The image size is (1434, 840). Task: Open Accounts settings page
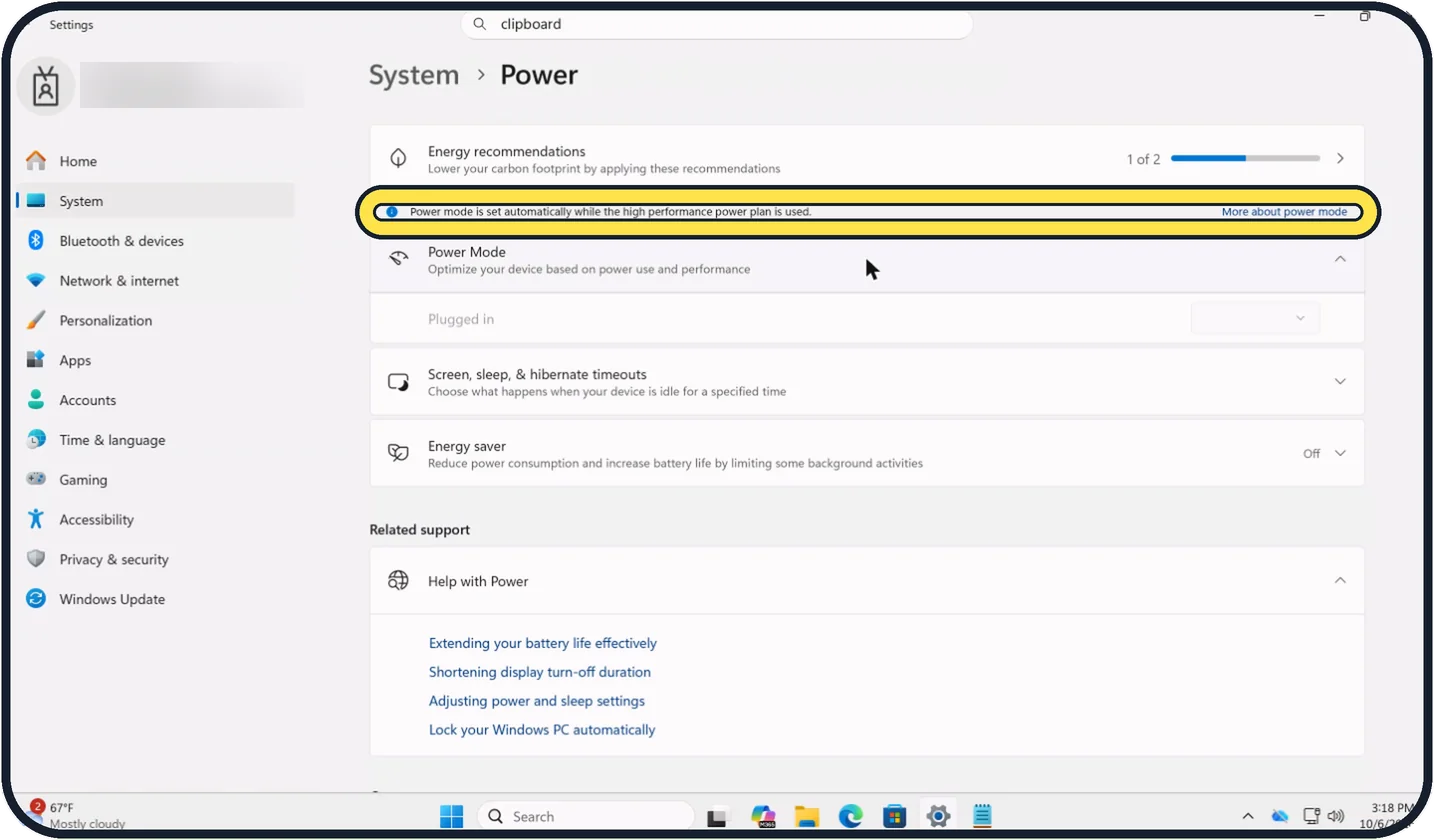pos(155,400)
